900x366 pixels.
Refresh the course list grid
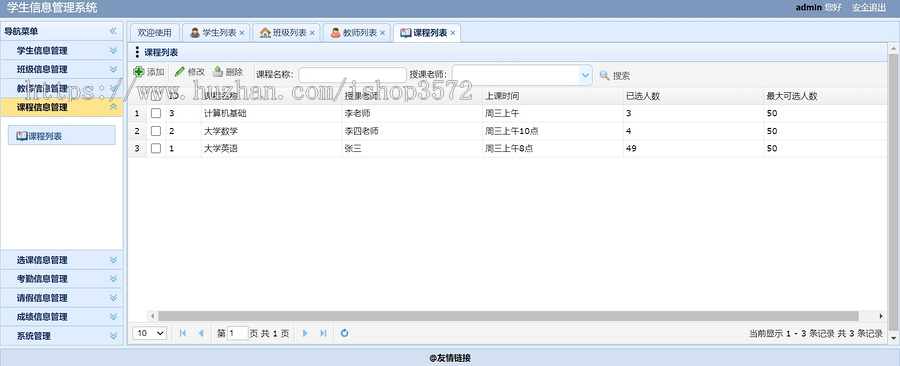pos(344,333)
